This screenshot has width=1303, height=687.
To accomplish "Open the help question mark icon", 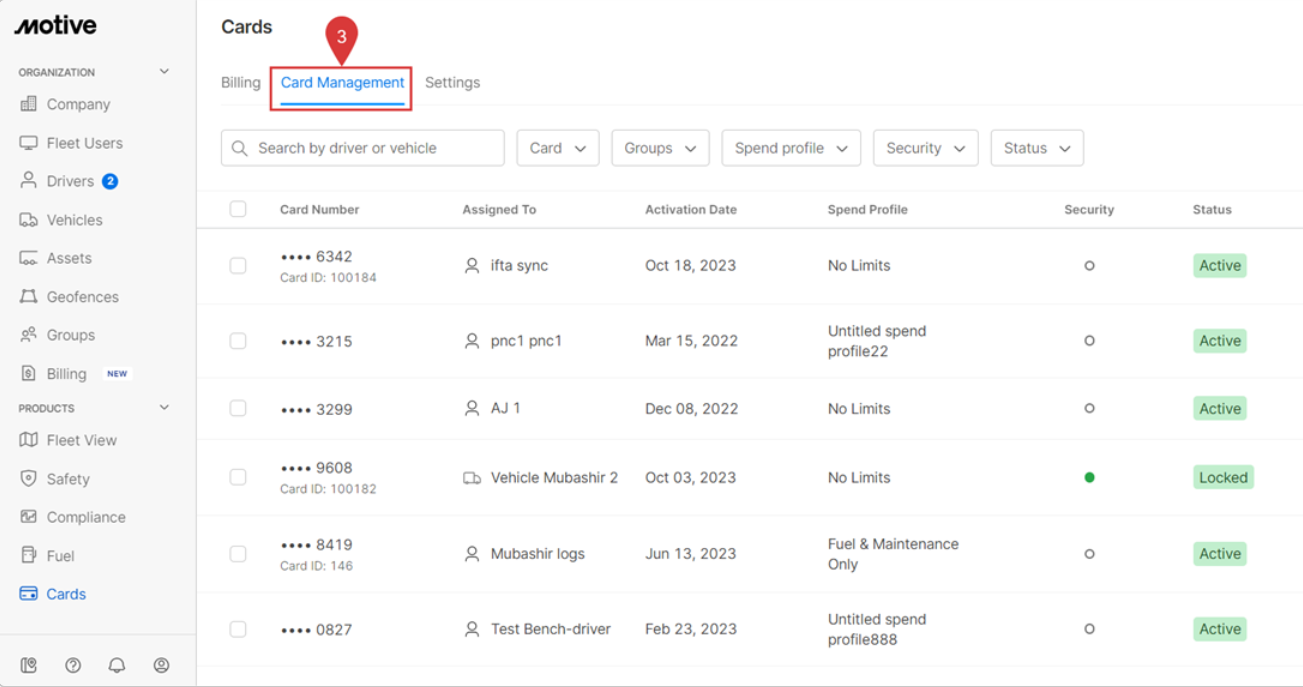I will (x=73, y=665).
